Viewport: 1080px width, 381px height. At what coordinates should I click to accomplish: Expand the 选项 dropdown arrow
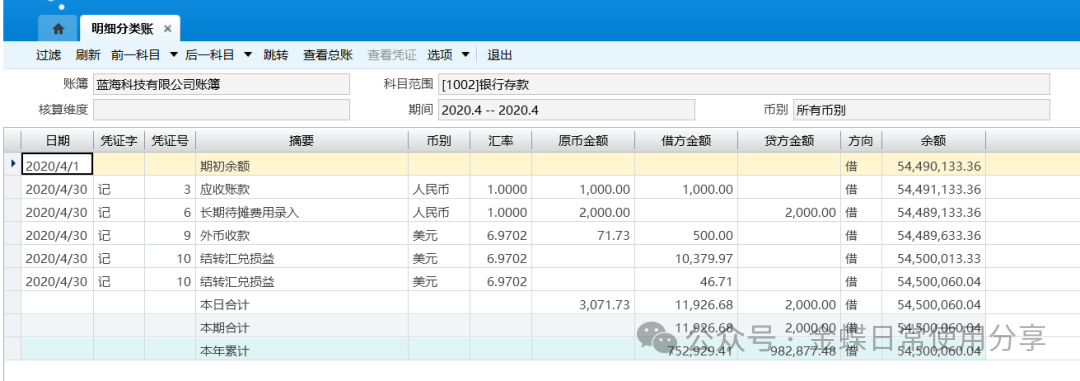(x=465, y=55)
